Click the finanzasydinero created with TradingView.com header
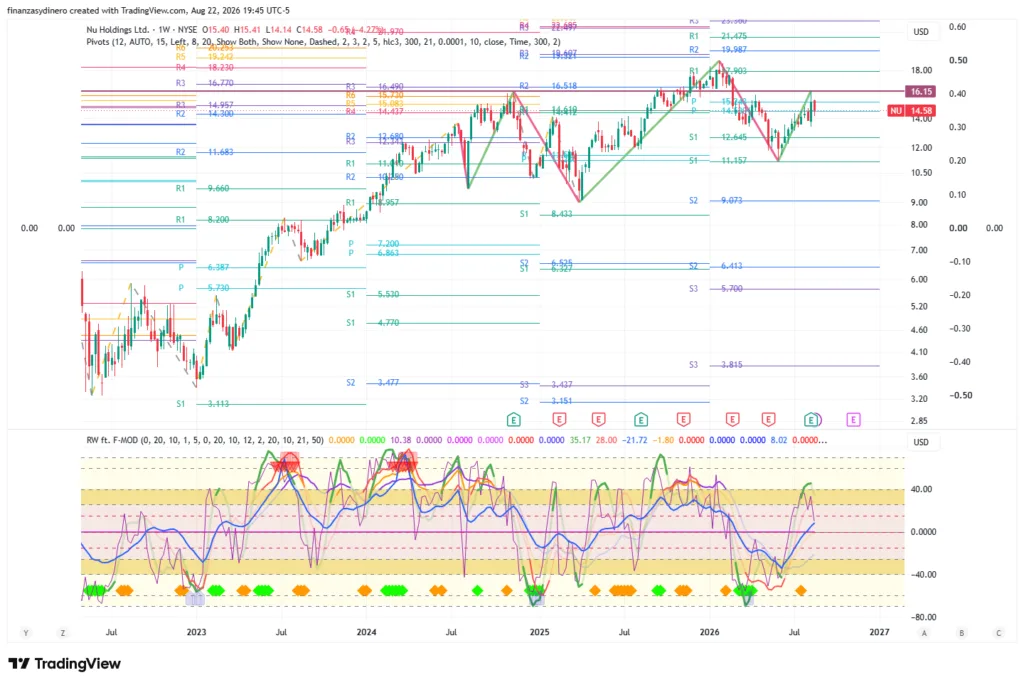This screenshot has height=685, width=1024. 148,10
